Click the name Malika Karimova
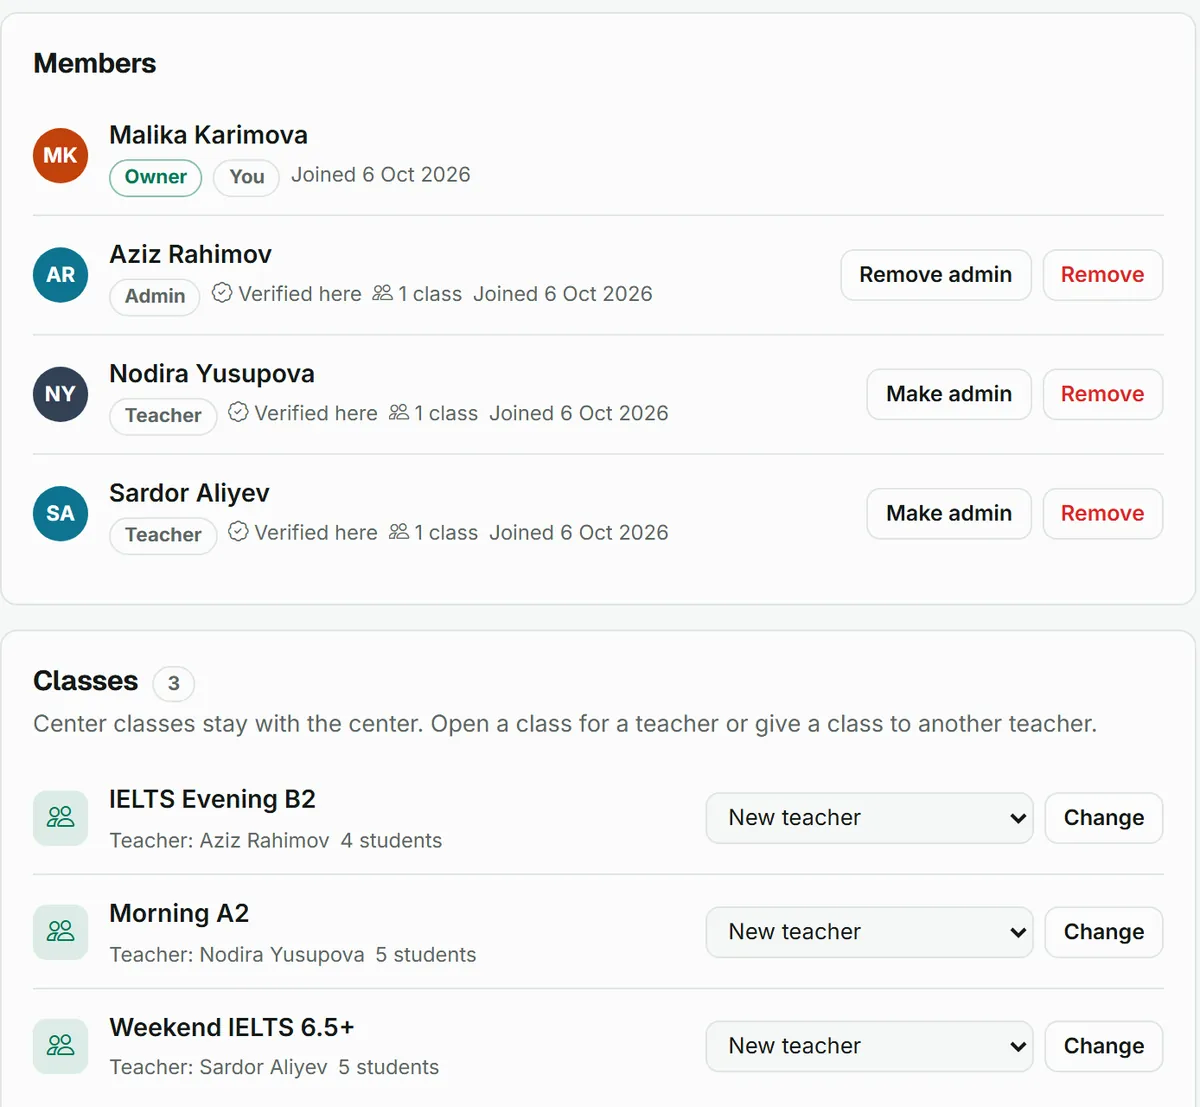 click(x=208, y=135)
